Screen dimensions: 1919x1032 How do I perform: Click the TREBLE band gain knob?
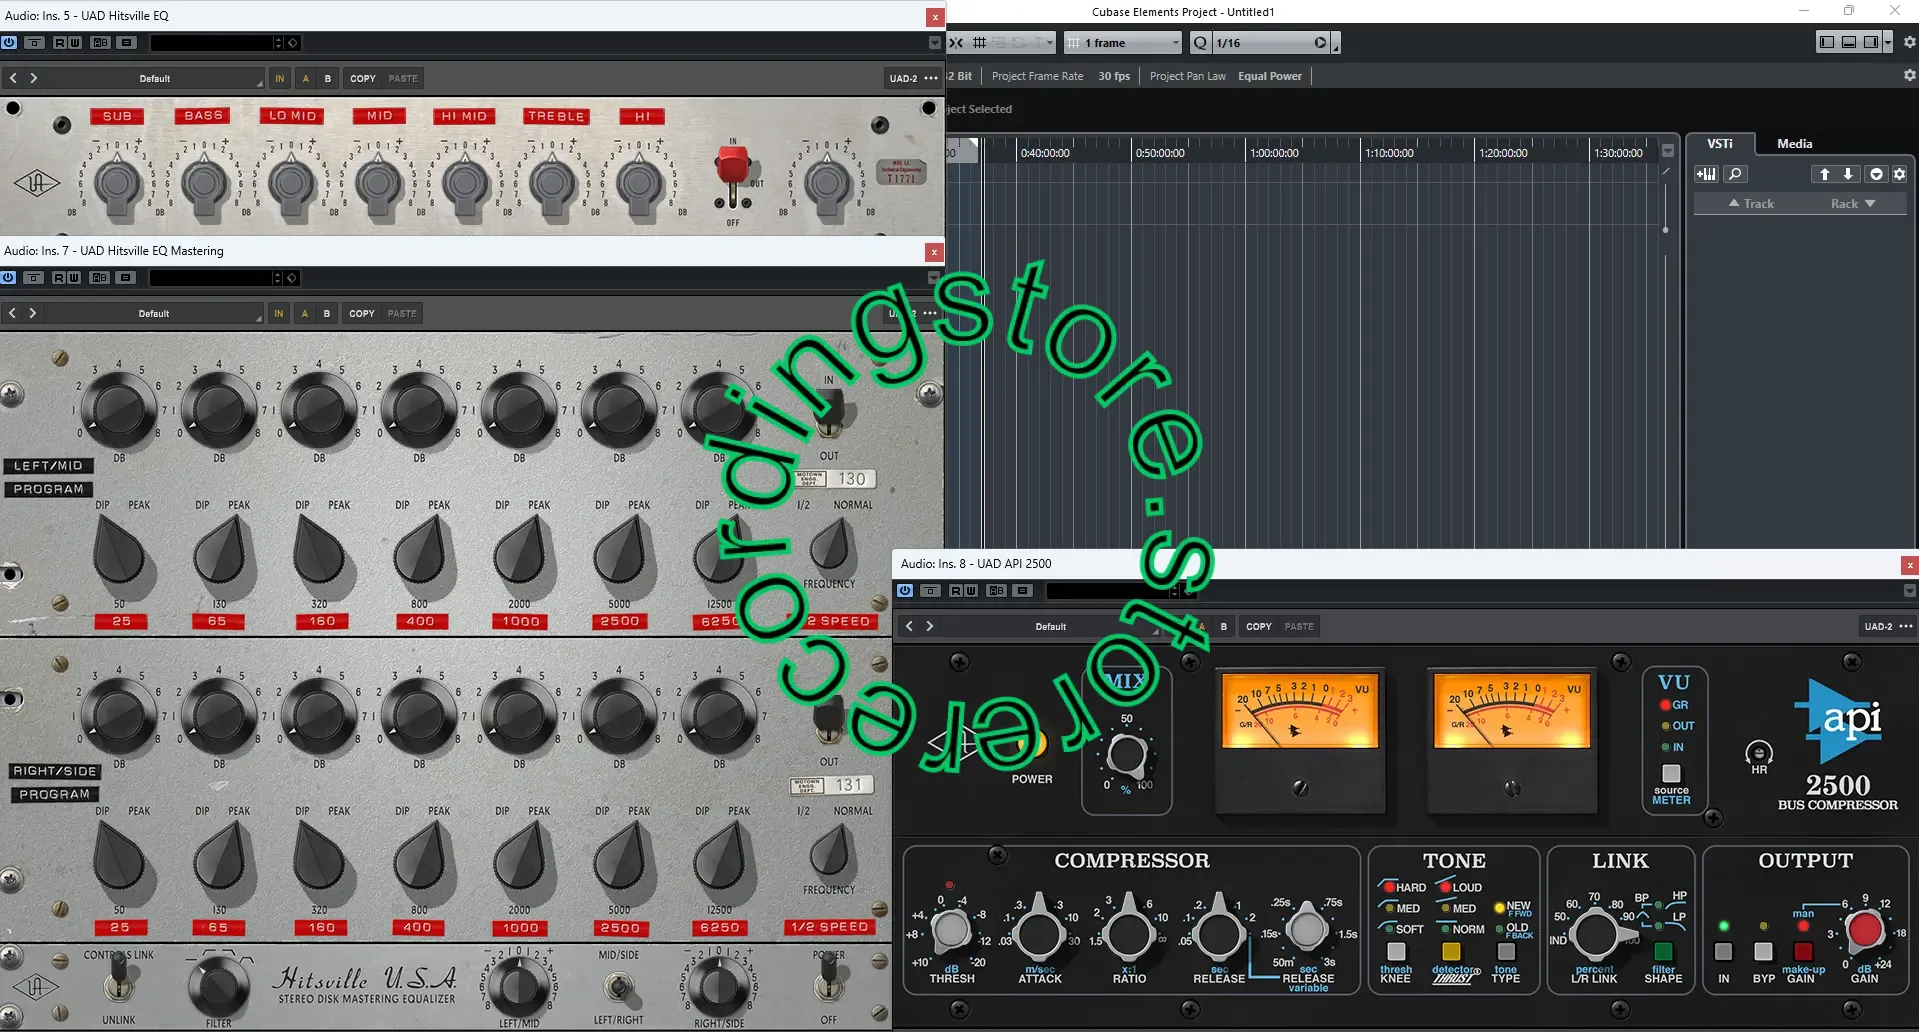pos(553,183)
